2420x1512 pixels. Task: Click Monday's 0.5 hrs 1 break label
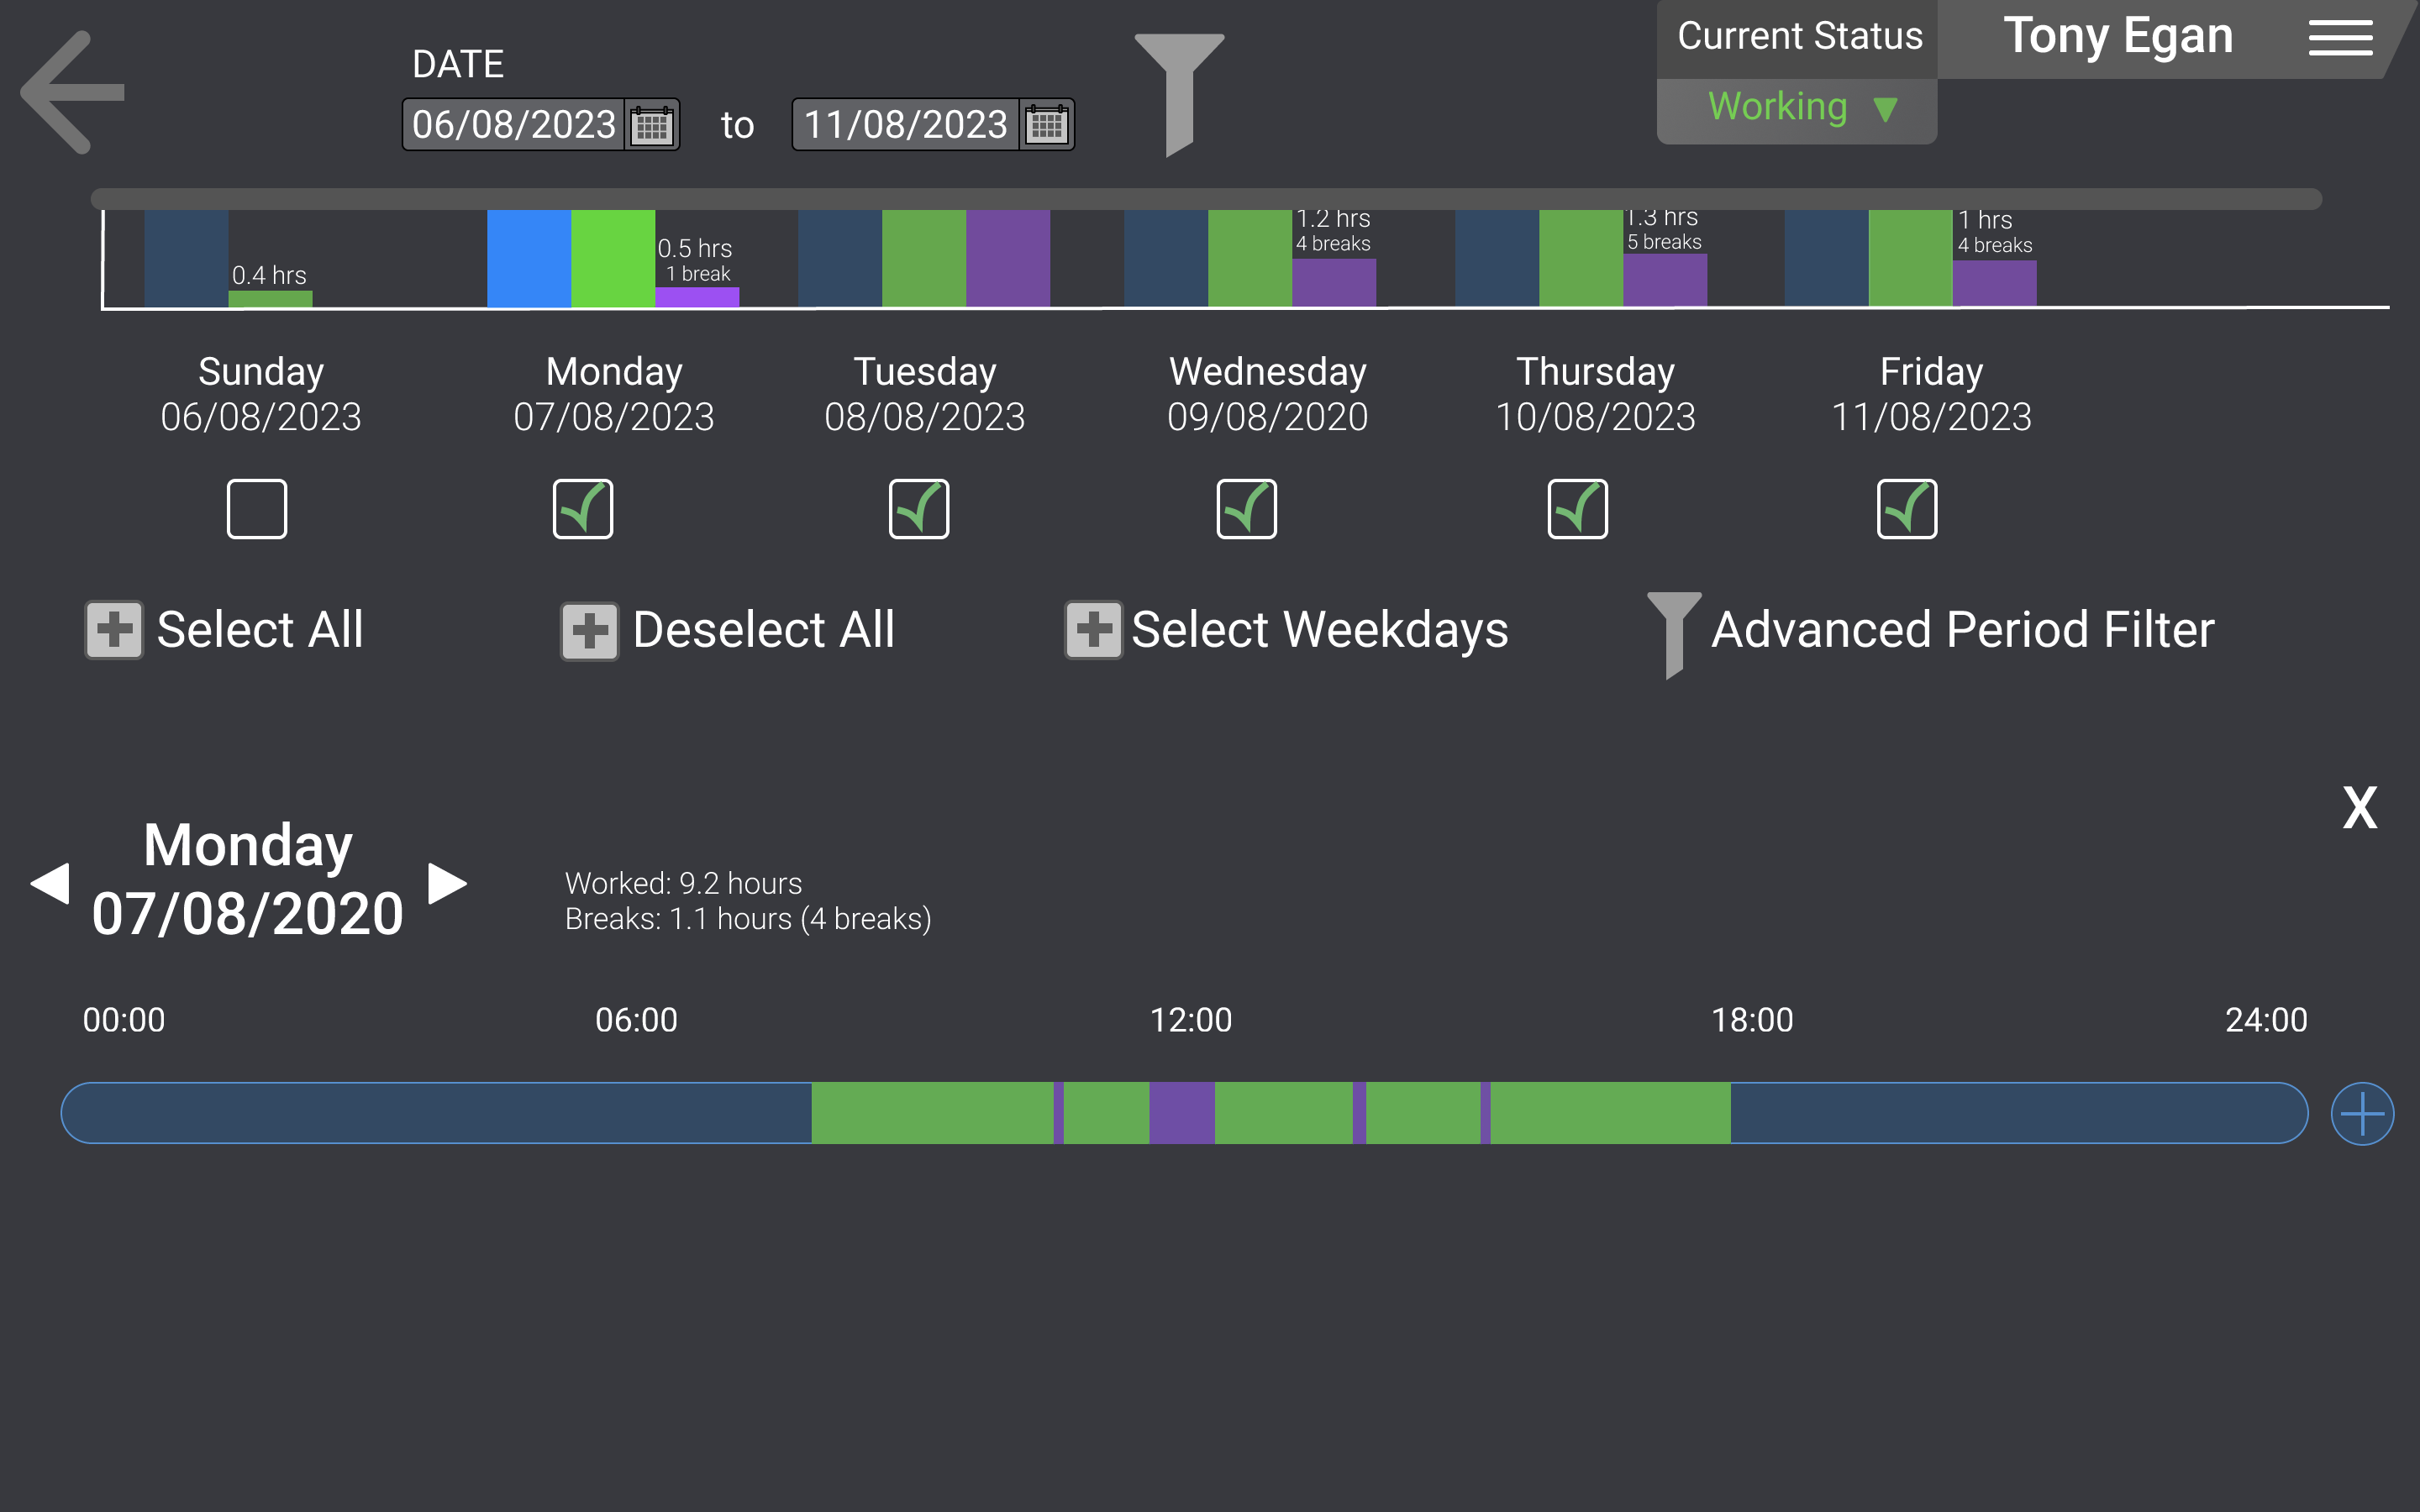click(695, 260)
